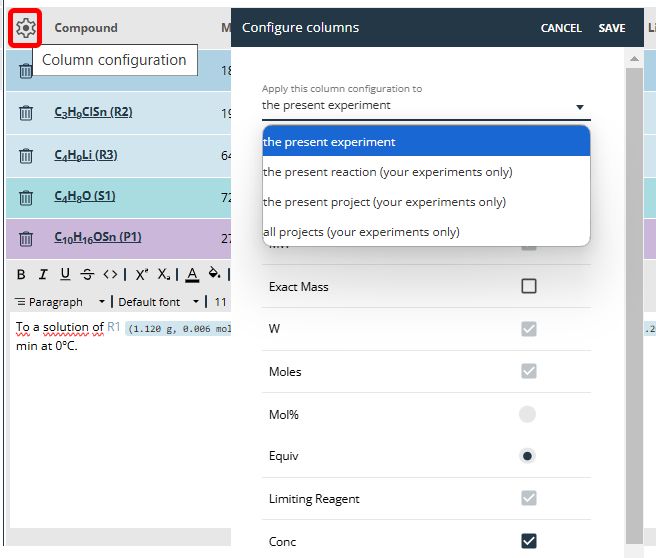656x558 pixels.
Task: Open the fill background color tool
Action: click(x=214, y=273)
